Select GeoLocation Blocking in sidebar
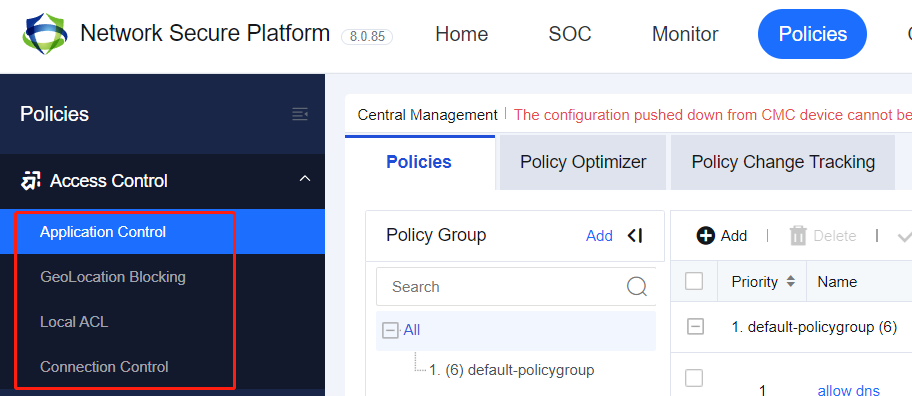 113,277
